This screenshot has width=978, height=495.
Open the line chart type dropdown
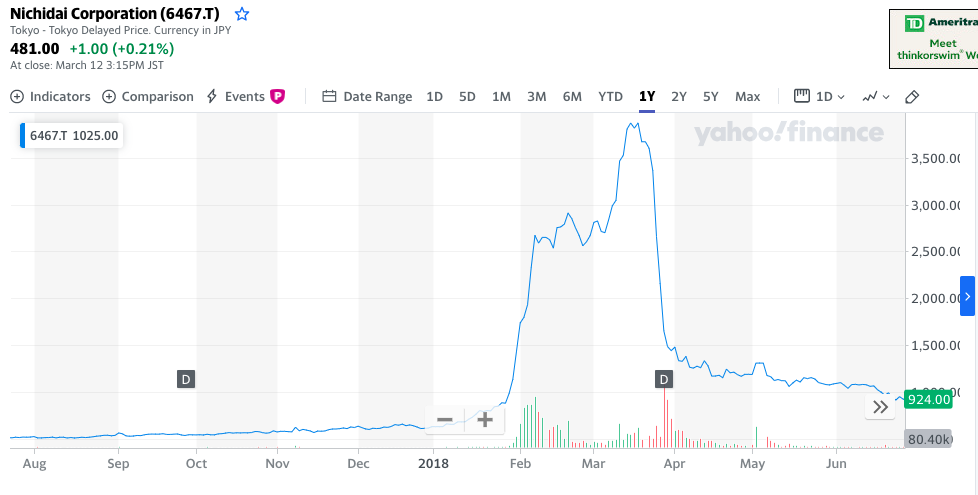point(874,97)
